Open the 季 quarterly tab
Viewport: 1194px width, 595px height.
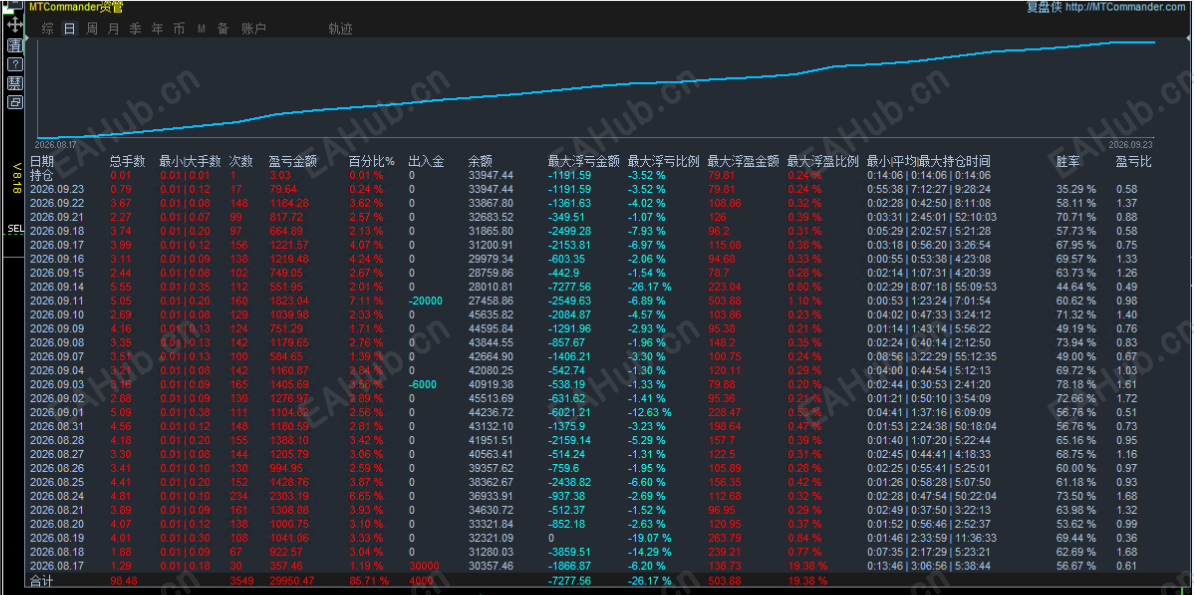[x=136, y=29]
